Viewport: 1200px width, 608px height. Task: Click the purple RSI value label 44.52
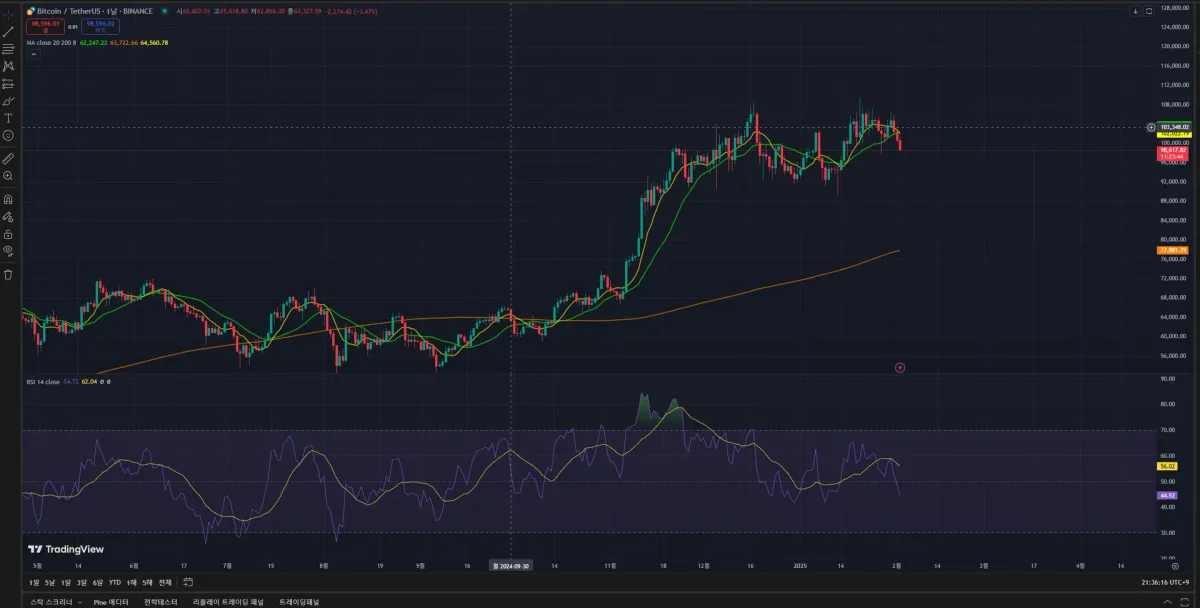(x=1166, y=495)
